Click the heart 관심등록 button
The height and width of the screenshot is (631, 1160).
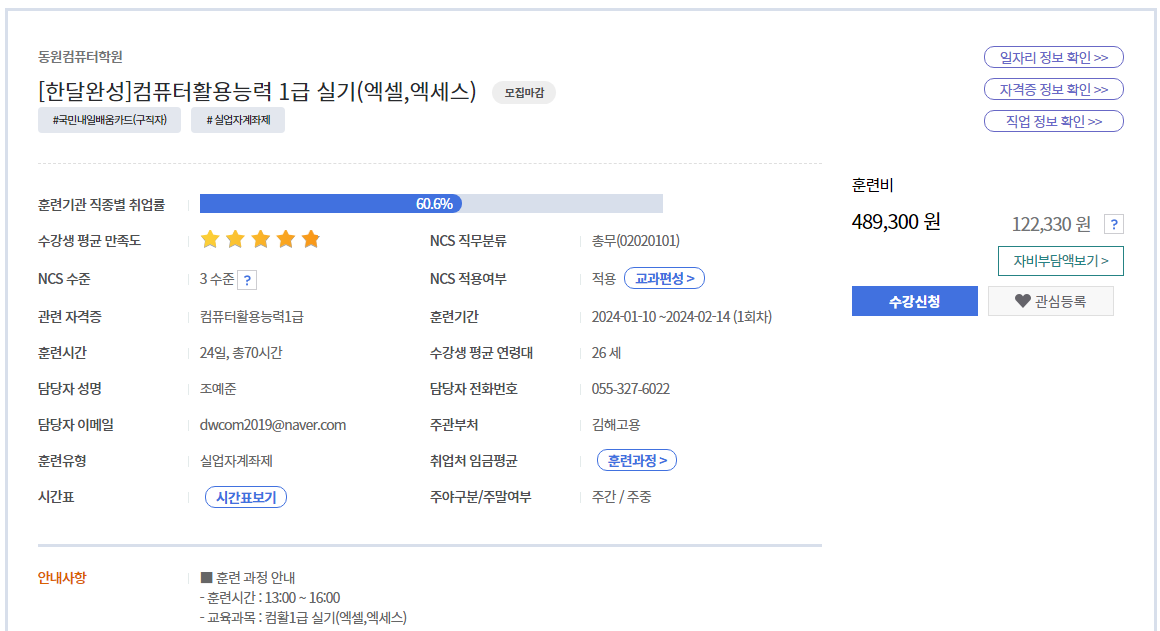1050,301
